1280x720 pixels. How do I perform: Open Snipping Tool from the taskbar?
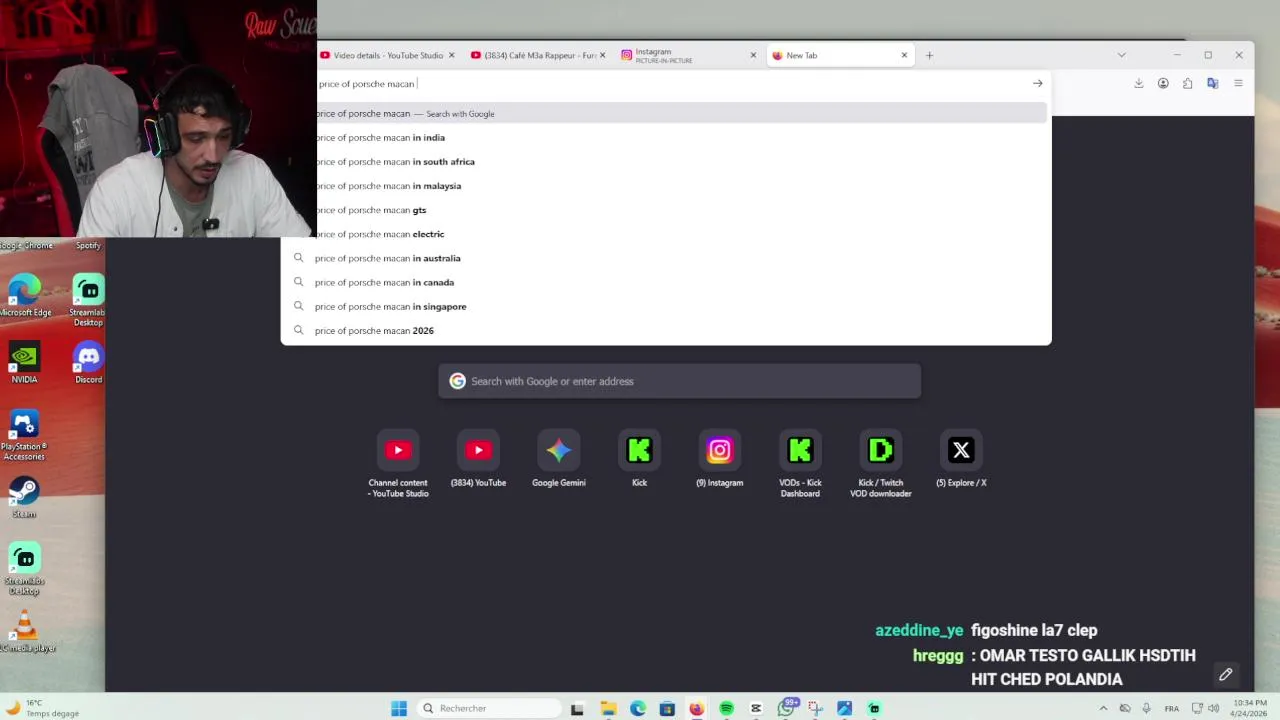pyautogui.click(x=815, y=708)
